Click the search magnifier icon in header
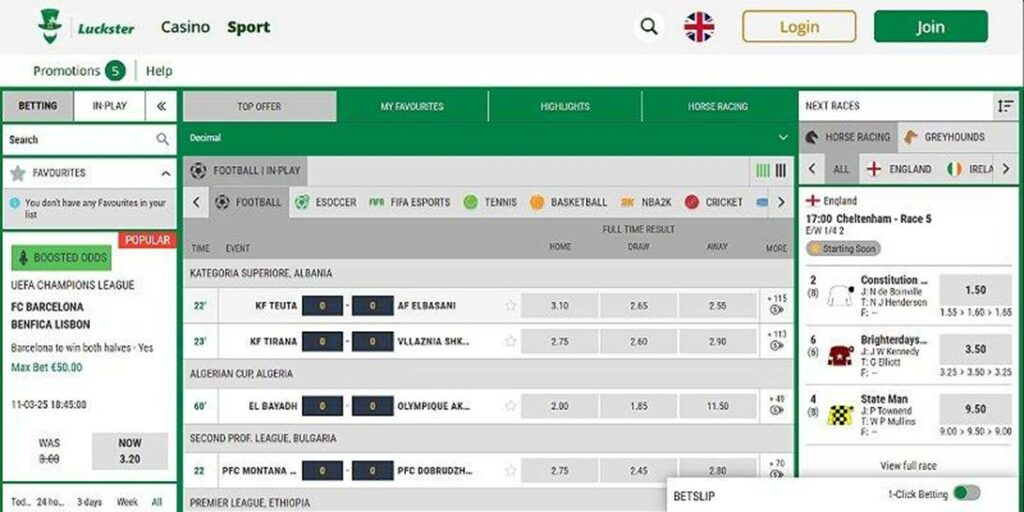The height and width of the screenshot is (512, 1024). 650,27
